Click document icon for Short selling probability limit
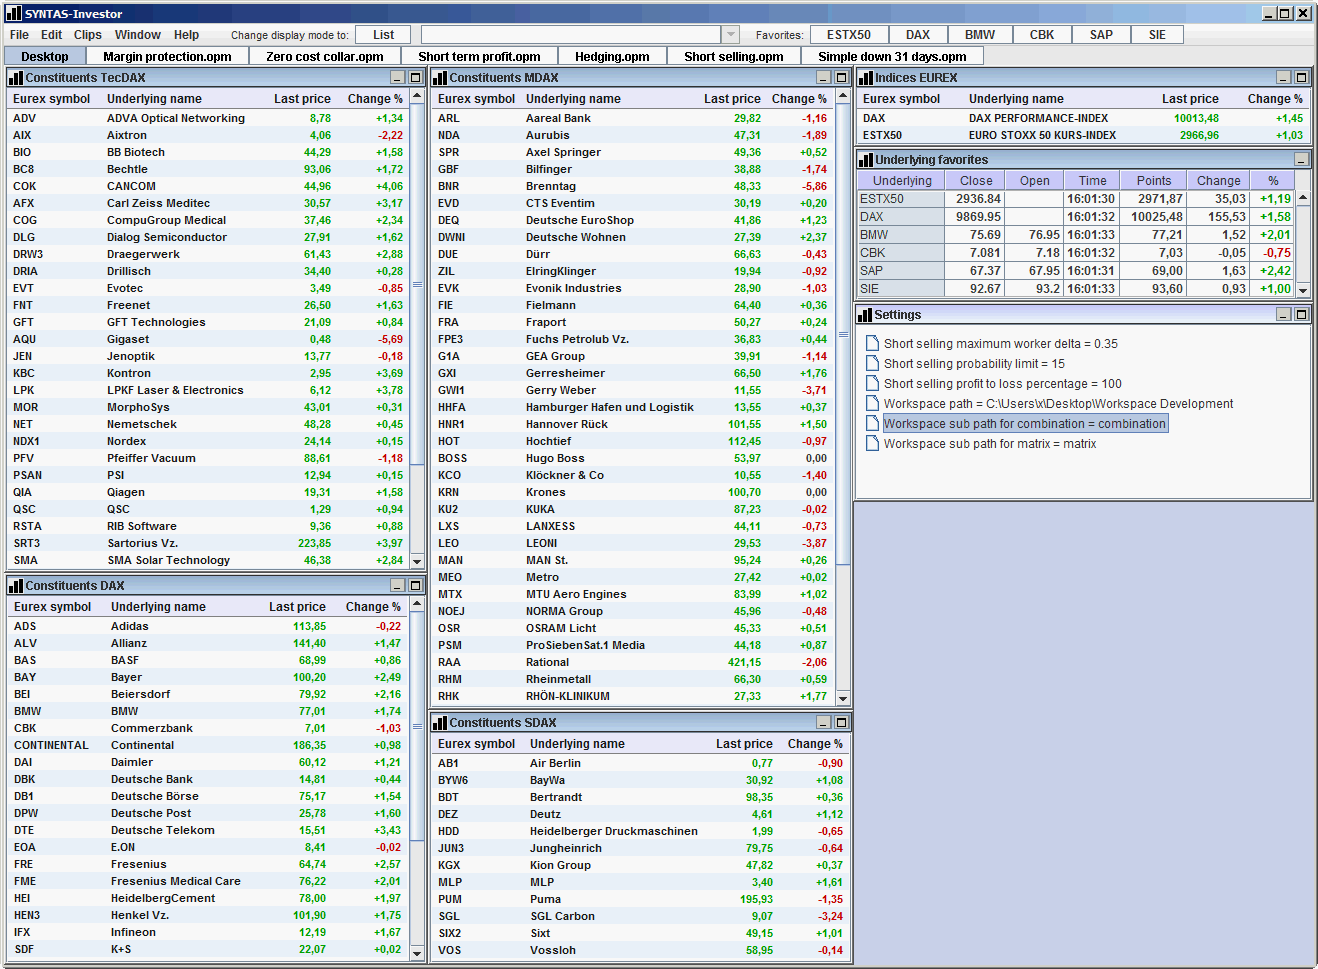The image size is (1318, 969). [x=873, y=363]
